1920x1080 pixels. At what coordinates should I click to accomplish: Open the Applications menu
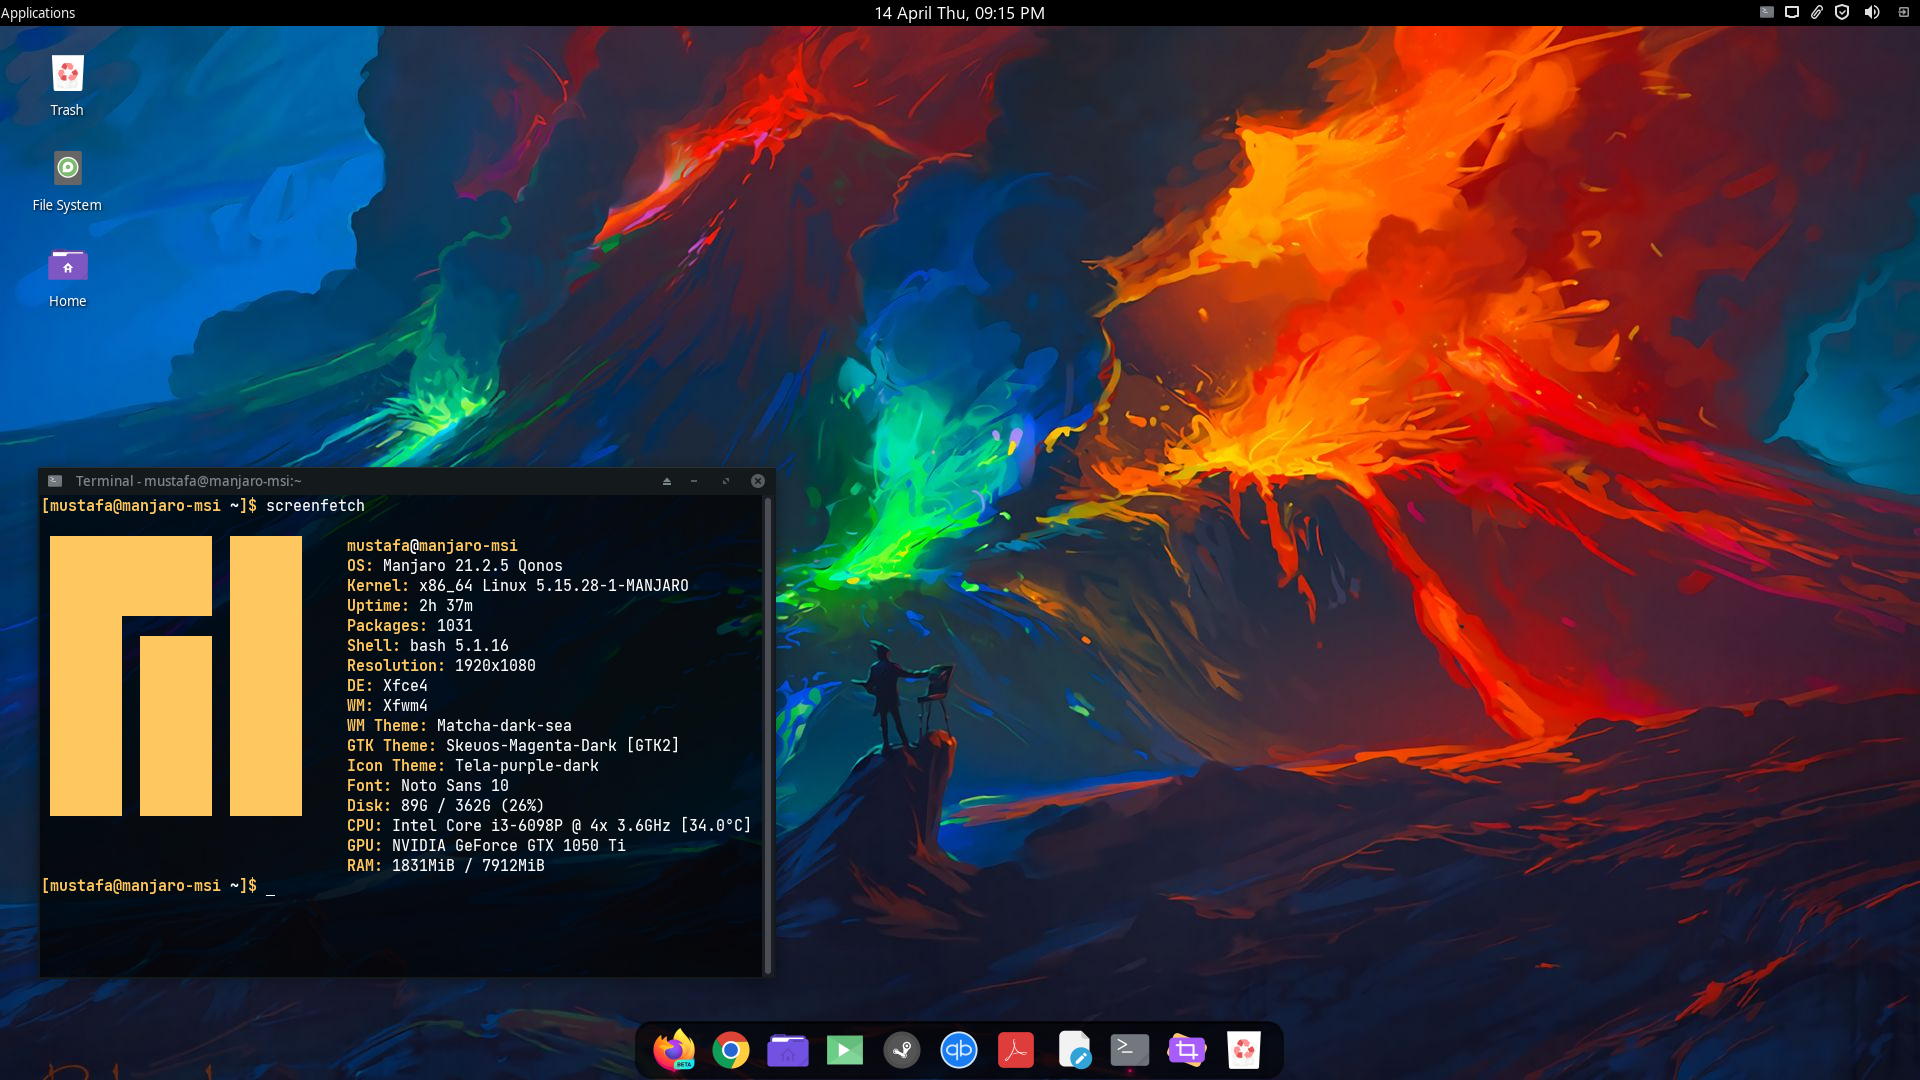(38, 13)
